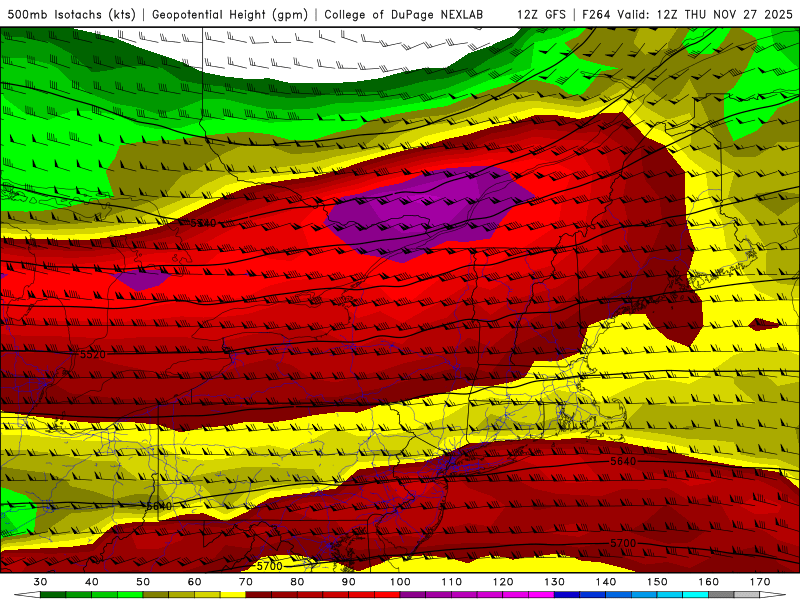Screen dimensions: 800x600
Task: Click the 90 knot color bar label
Action: click(348, 582)
